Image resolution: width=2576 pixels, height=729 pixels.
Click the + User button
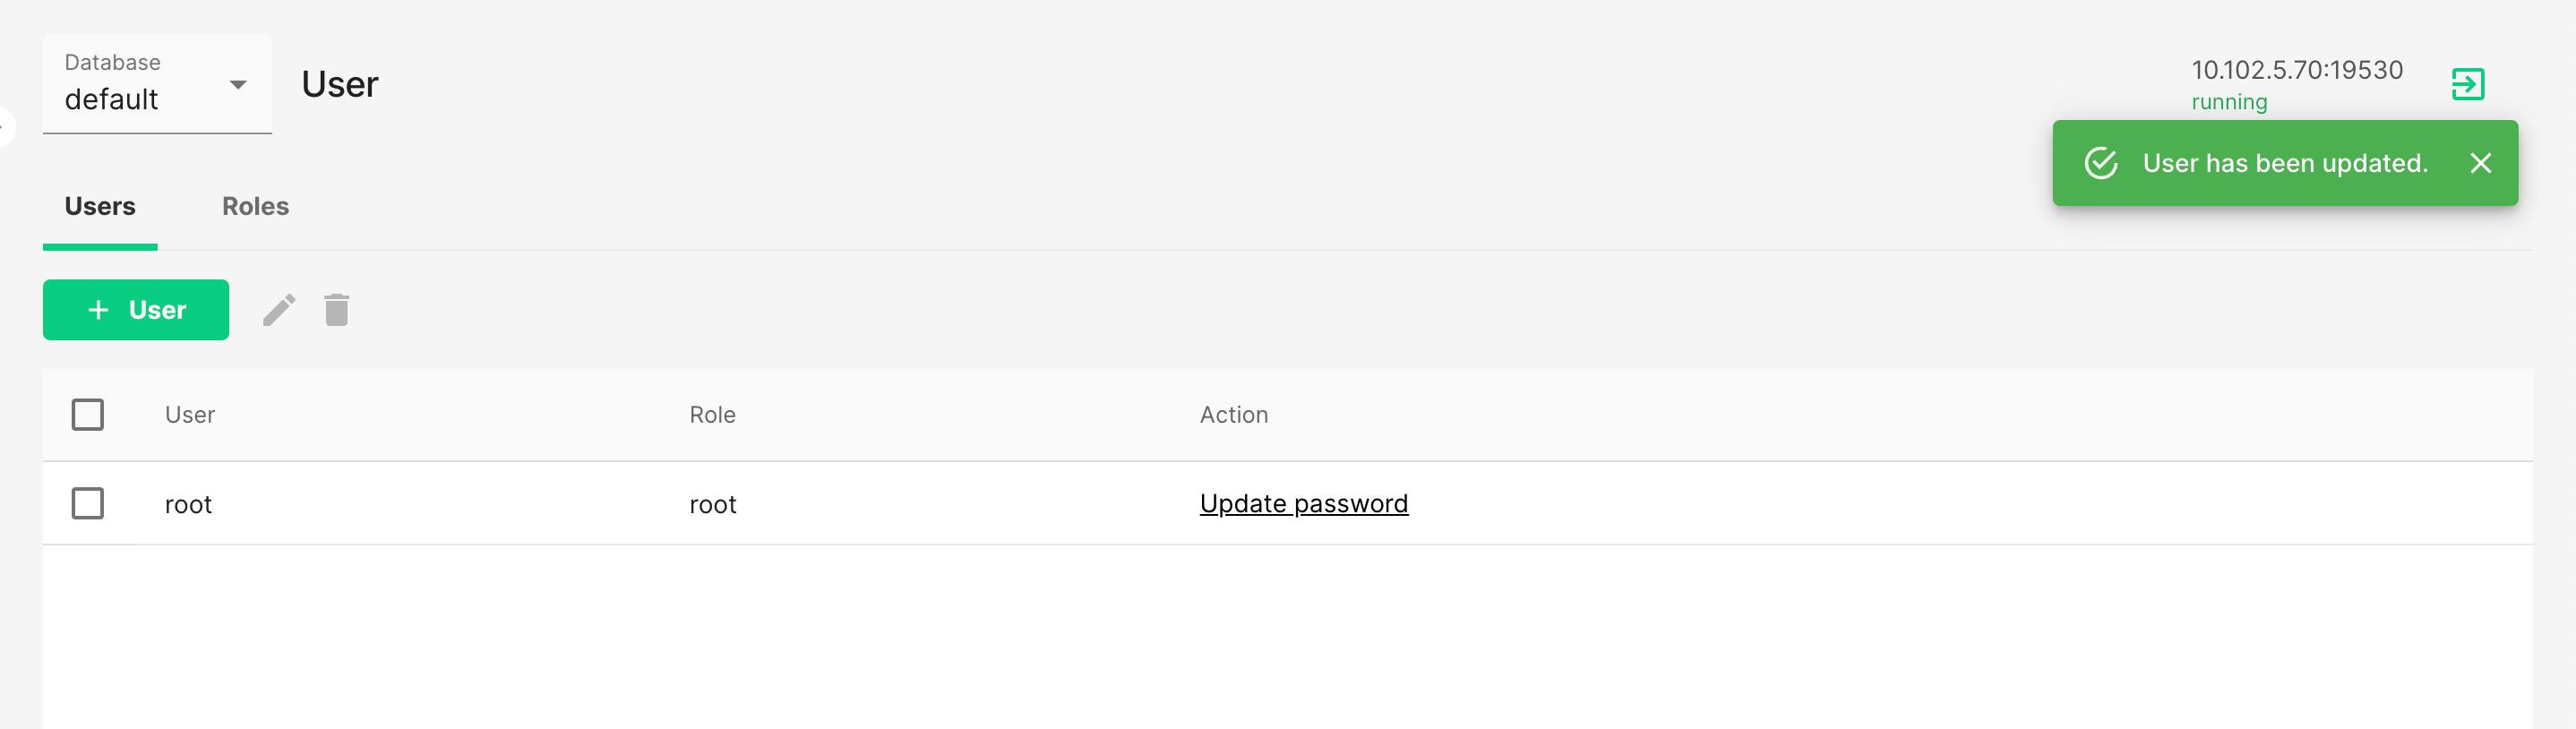coord(135,310)
